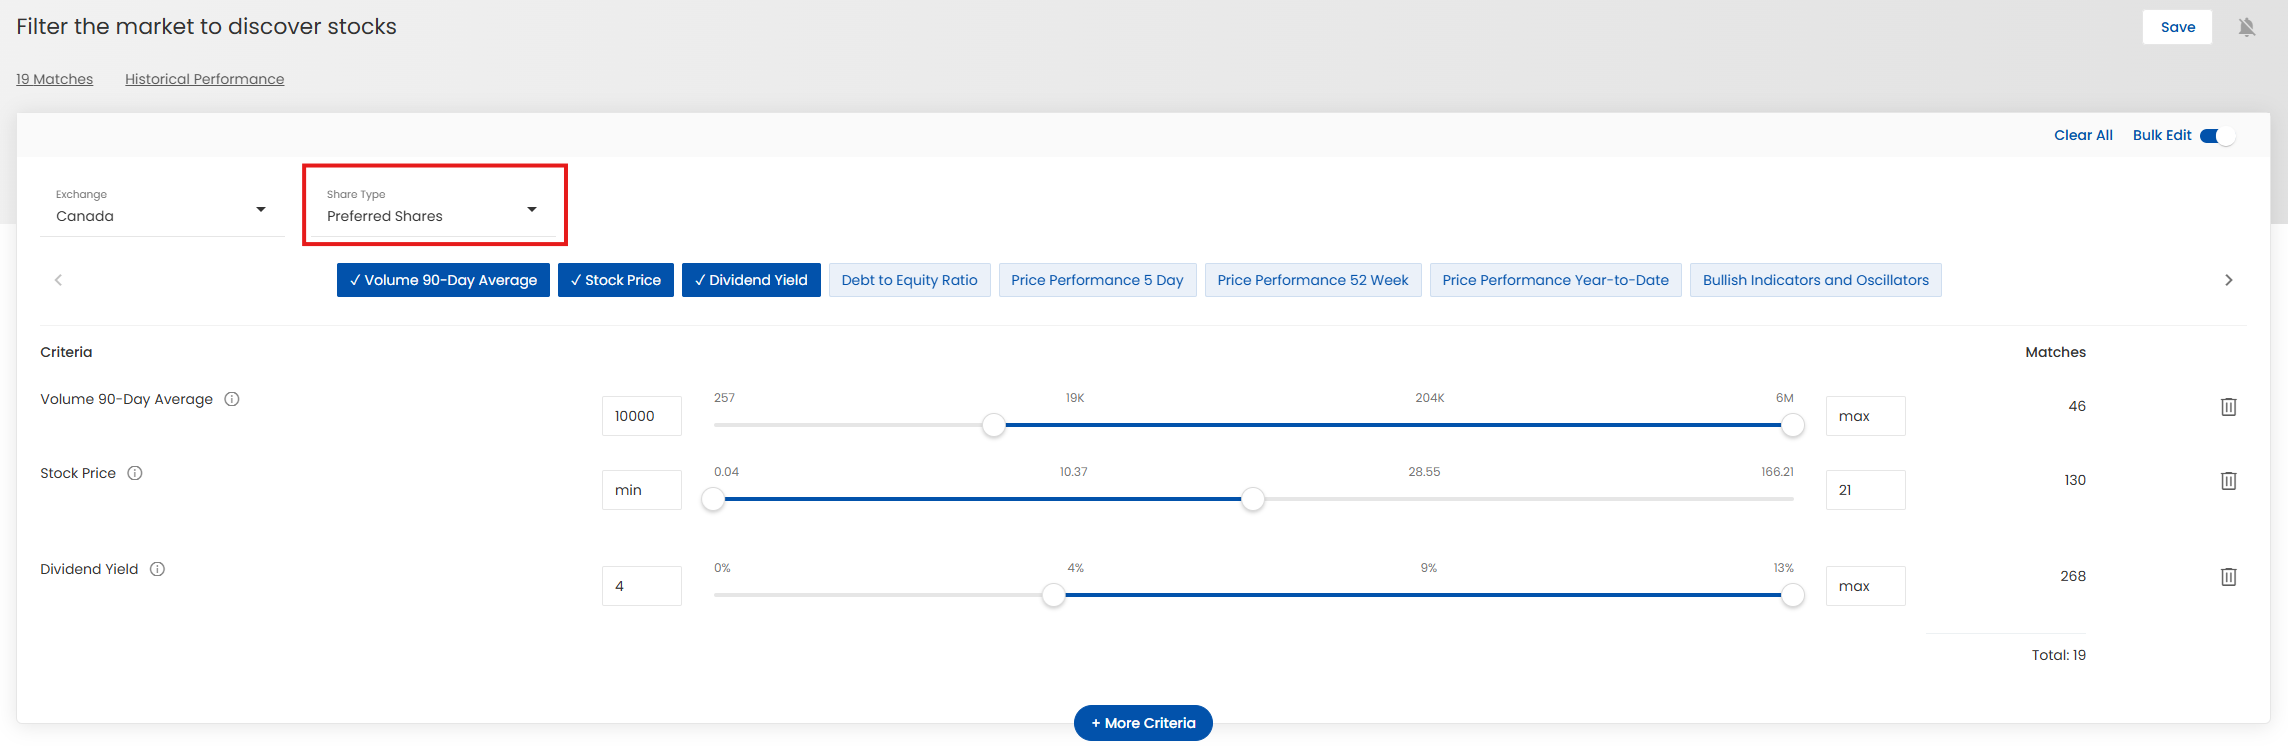Click the Volume match count 46
The height and width of the screenshot is (746, 2288).
tap(2077, 406)
